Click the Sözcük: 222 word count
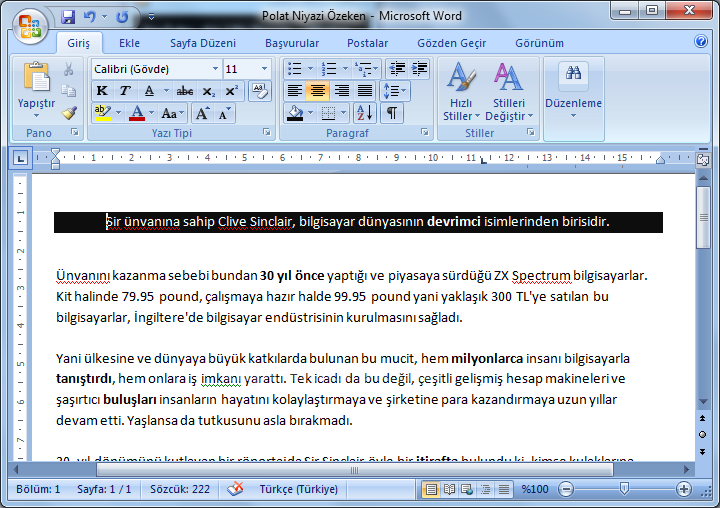Viewport: 720px width, 508px height. point(180,490)
